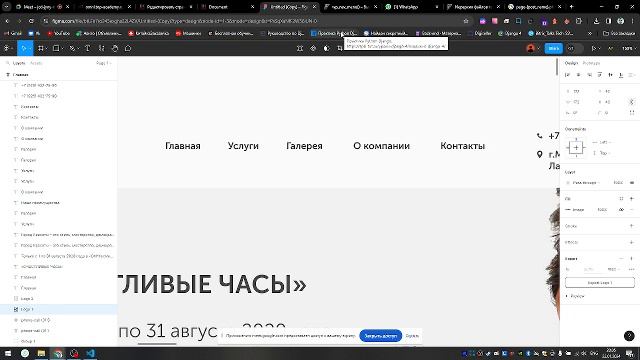
Task: Open the Figma main menu icon
Action: [6, 48]
